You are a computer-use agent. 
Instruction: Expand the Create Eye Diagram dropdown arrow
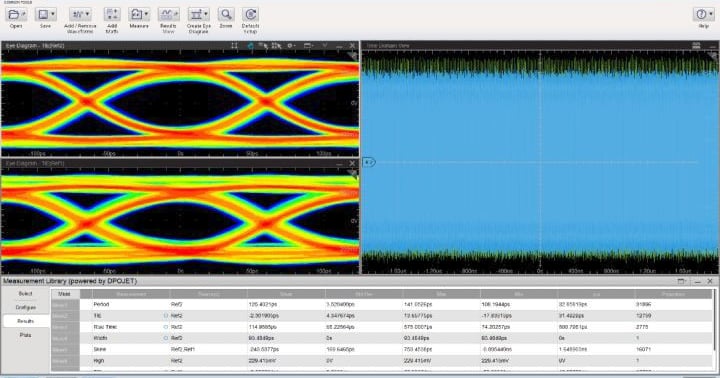[206, 14]
